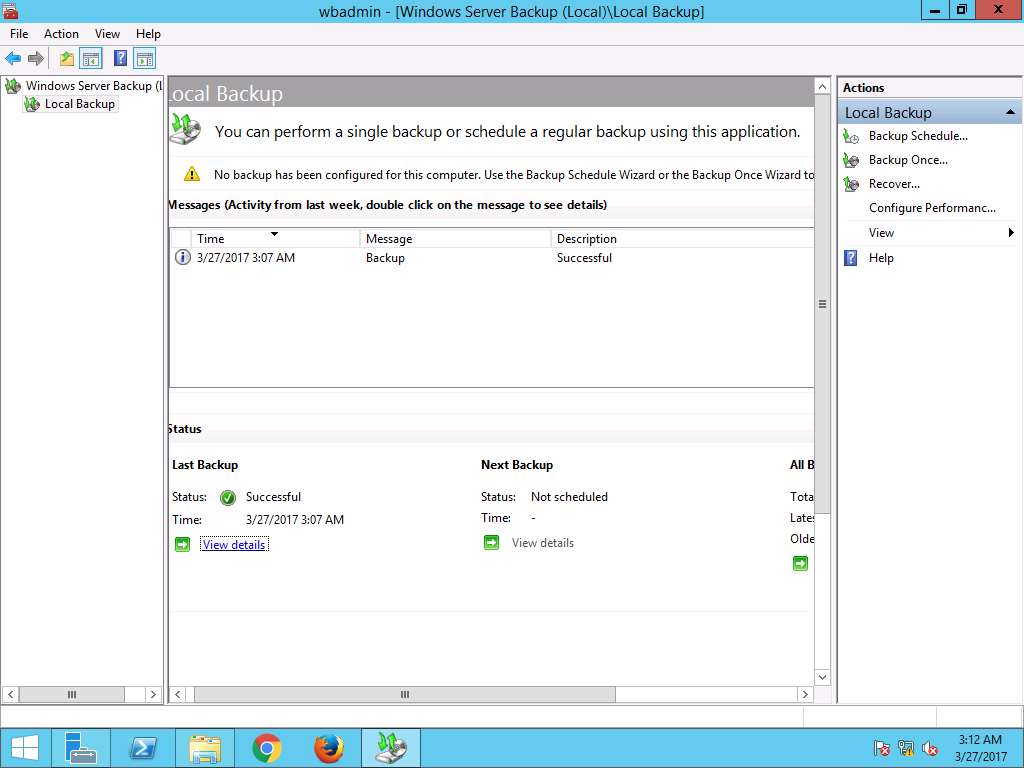Click the Message column header
Screen dimensions: 1024x768
click(455, 238)
